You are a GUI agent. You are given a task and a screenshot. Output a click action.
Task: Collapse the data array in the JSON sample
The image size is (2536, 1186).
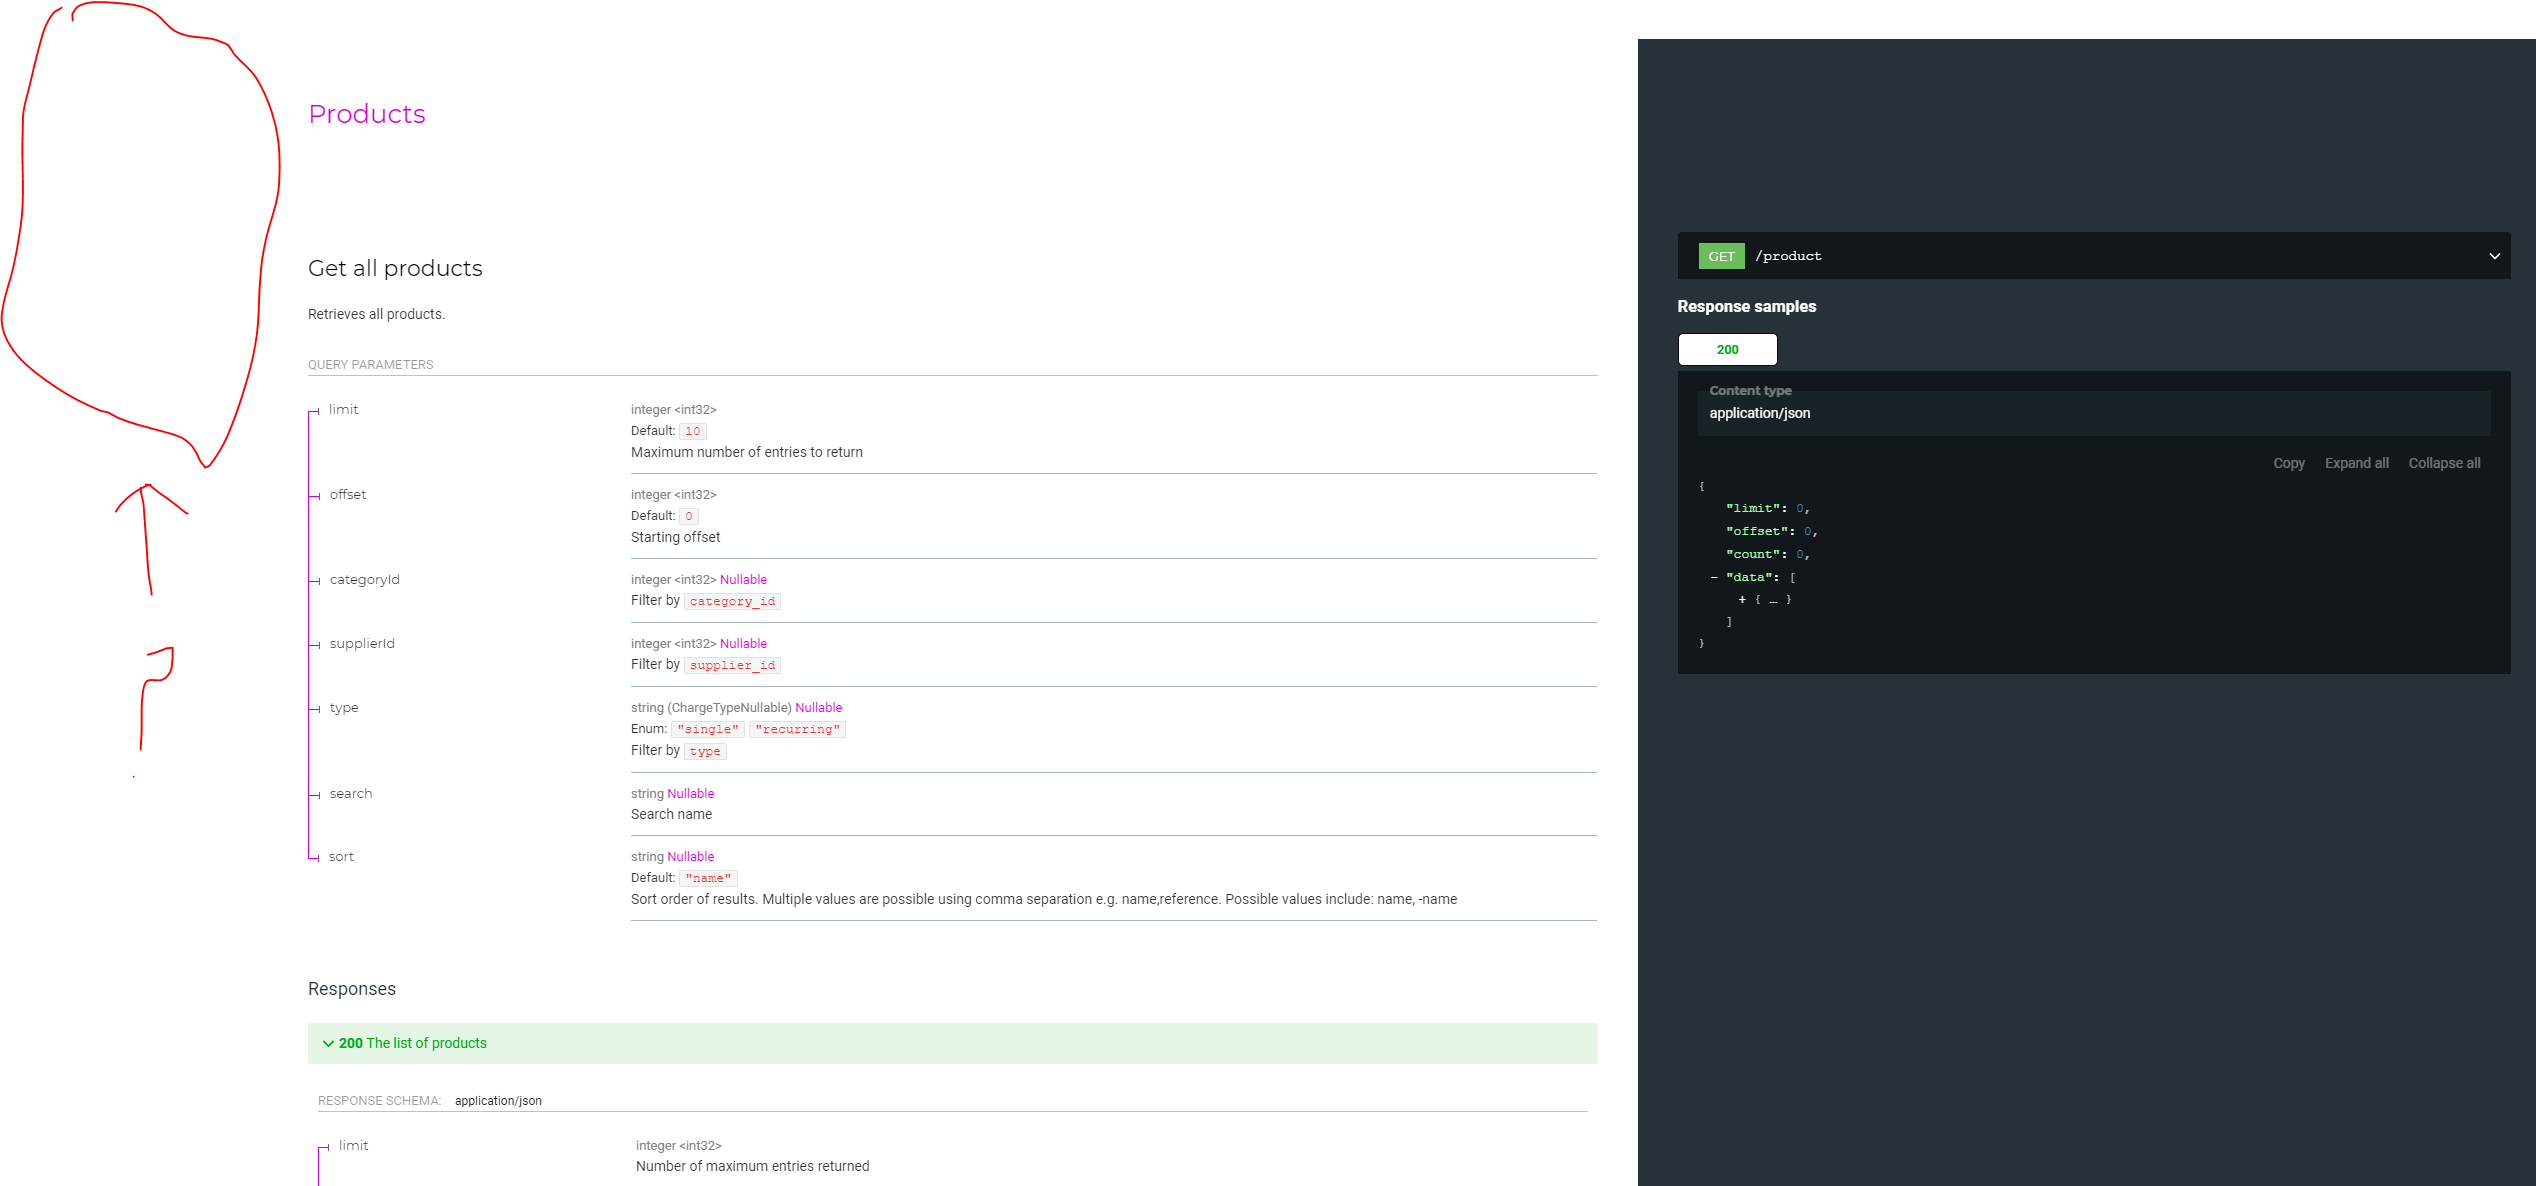[1714, 577]
